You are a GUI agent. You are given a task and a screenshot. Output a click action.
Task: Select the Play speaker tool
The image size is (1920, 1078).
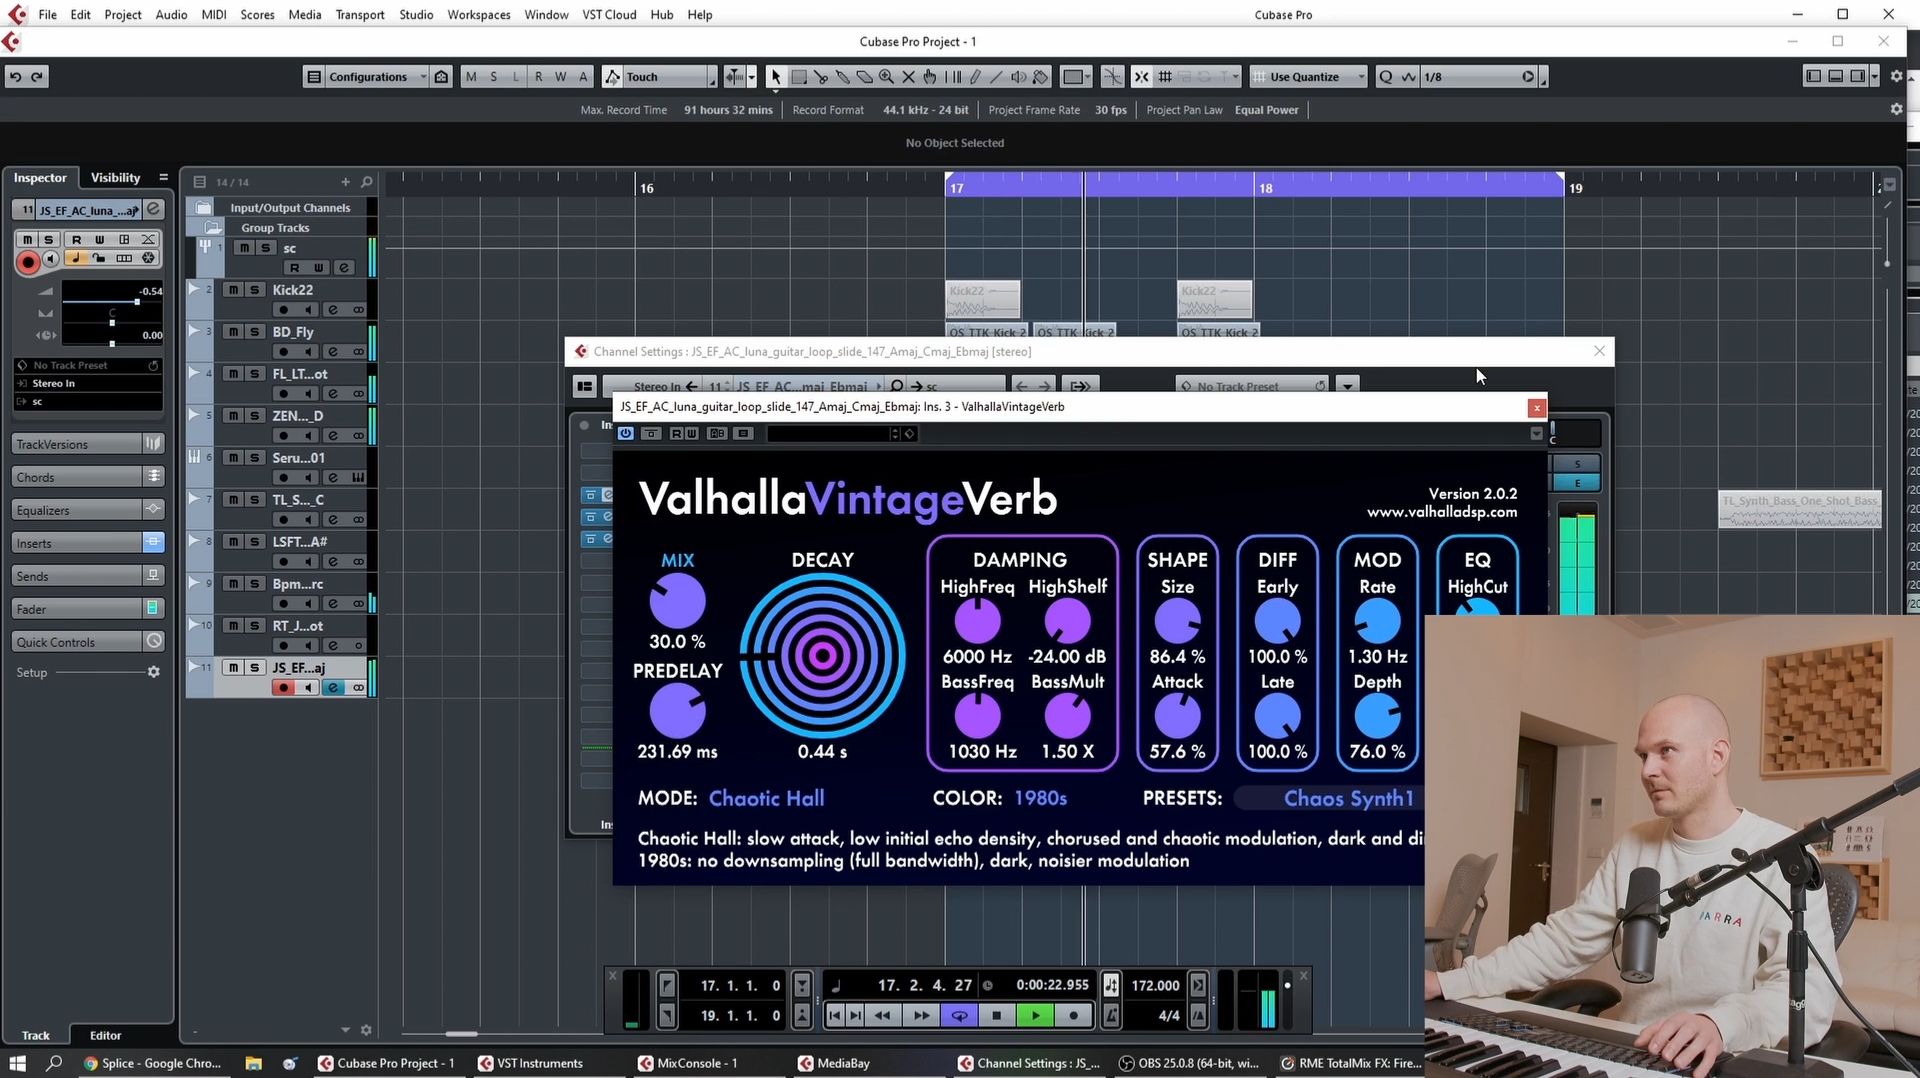(1018, 77)
